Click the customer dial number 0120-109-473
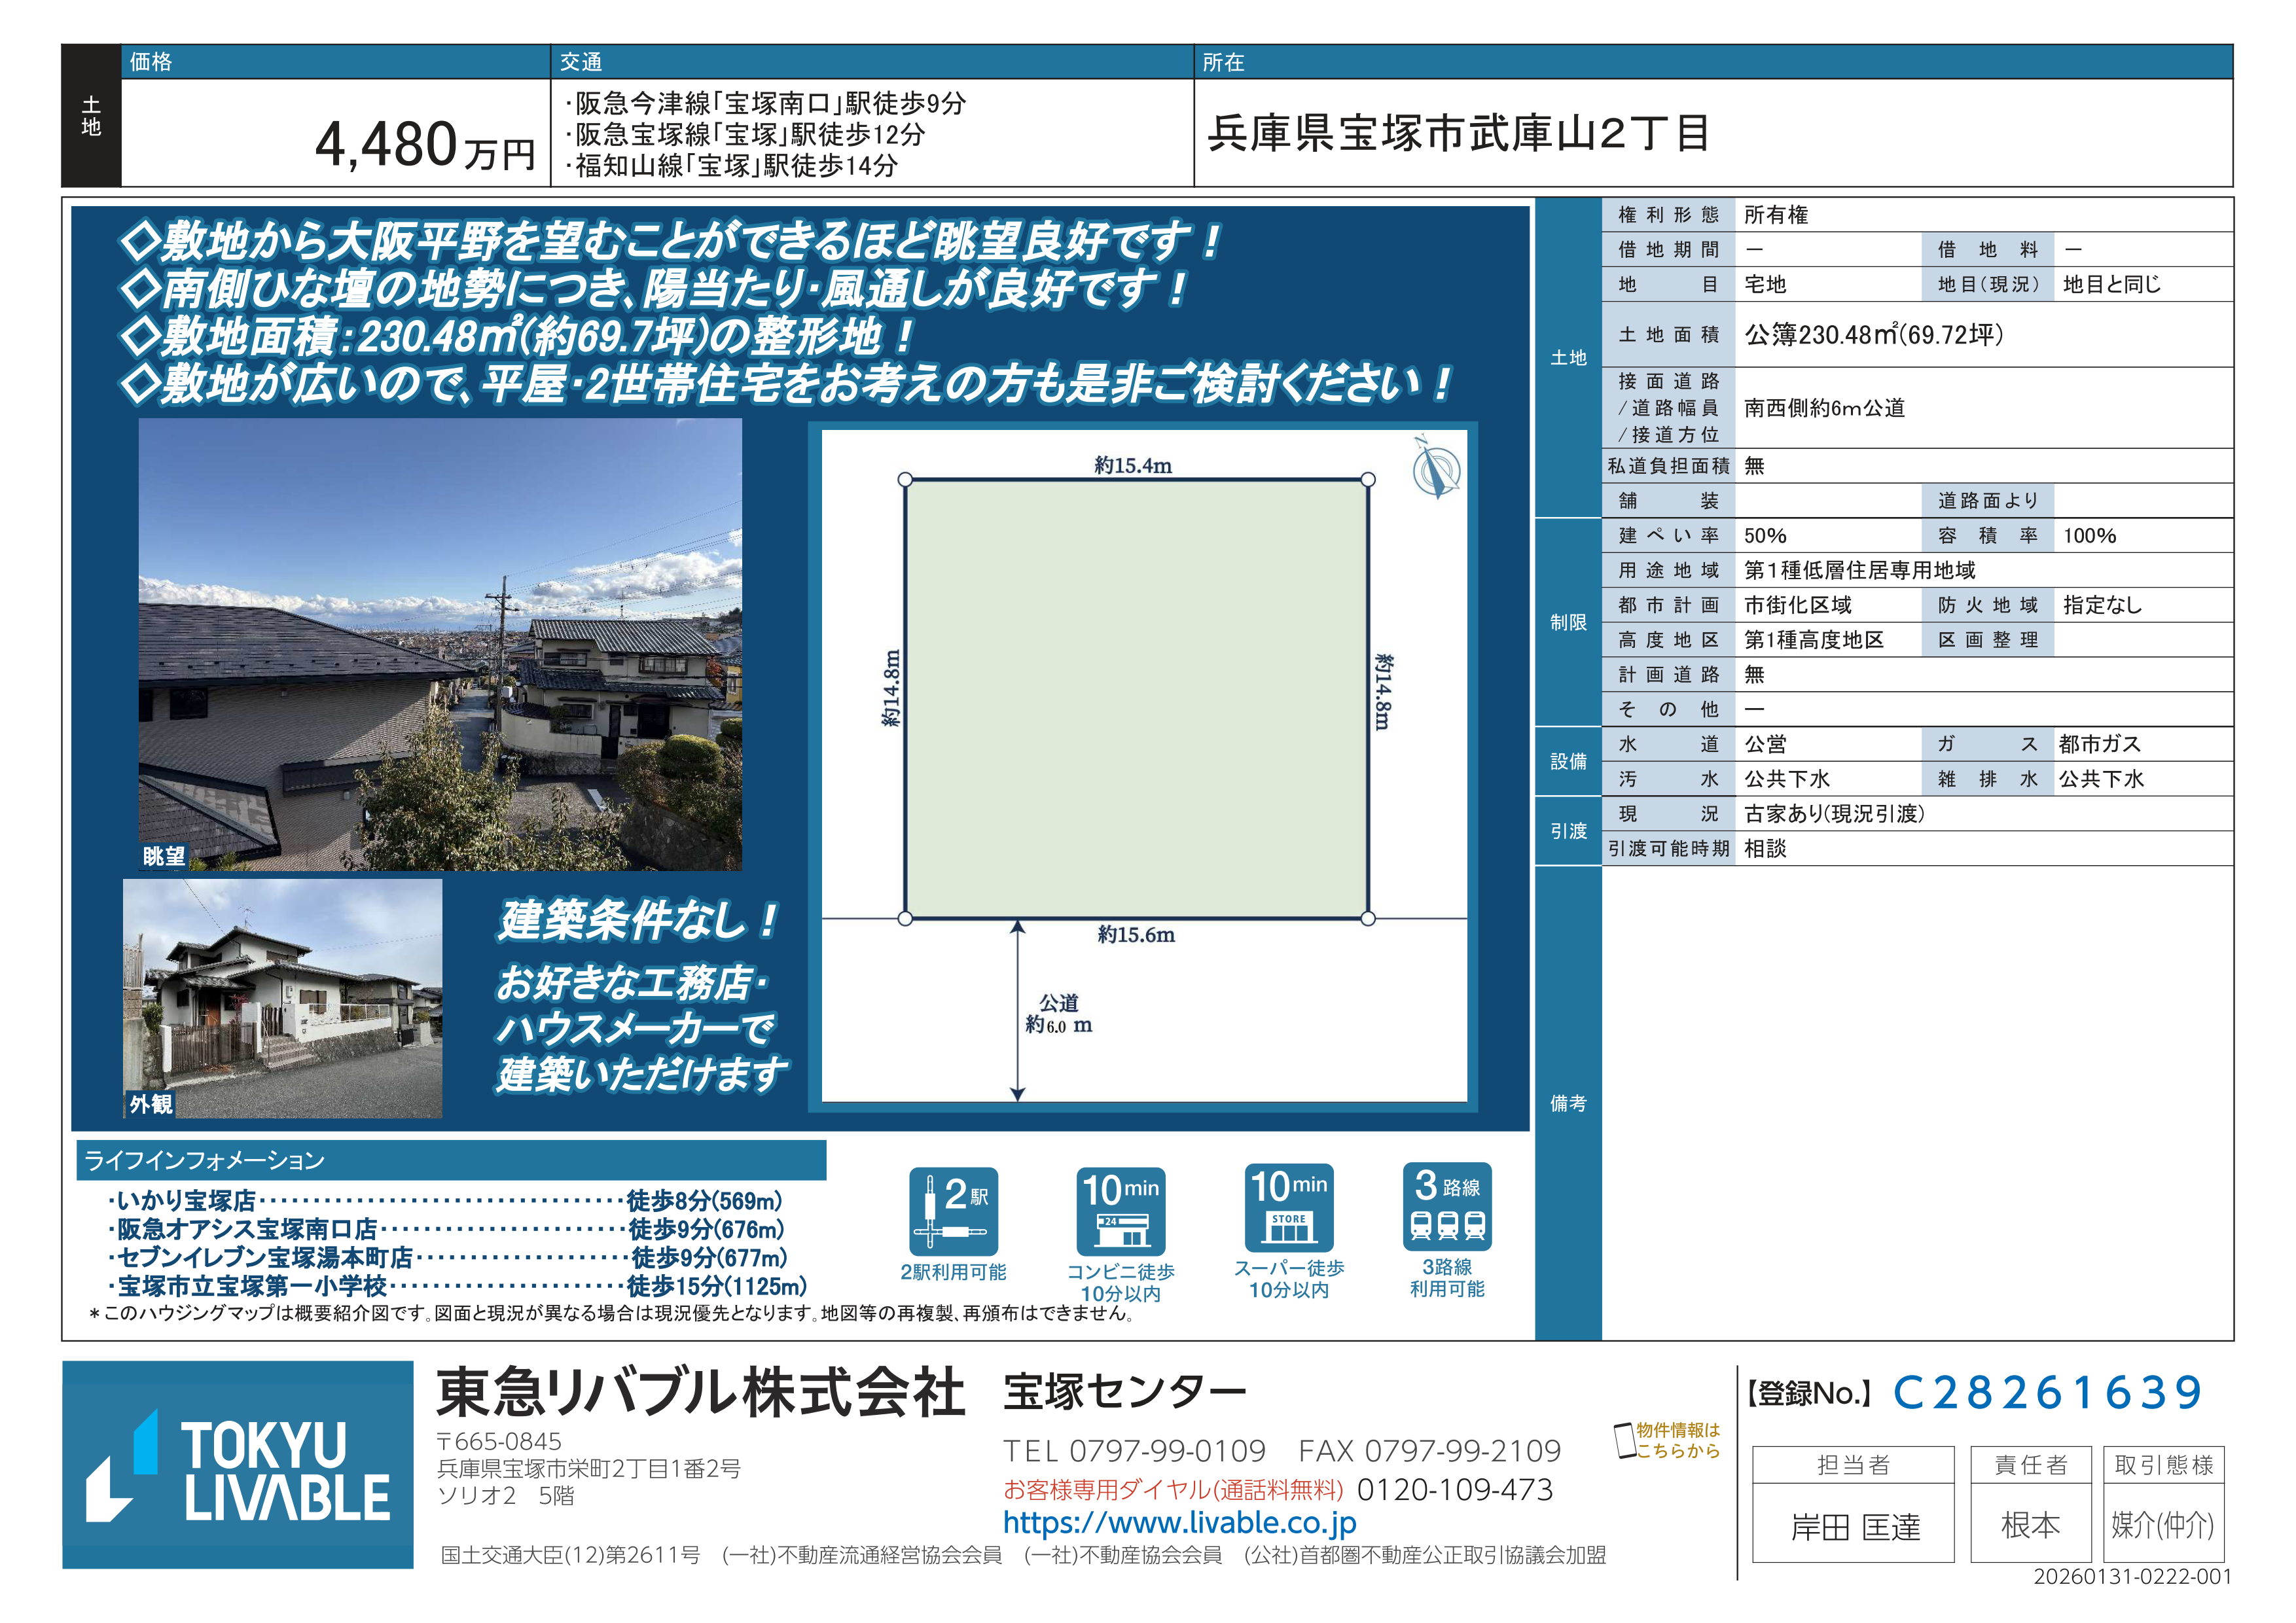Viewport: 2296px width, 1623px height. pyautogui.click(x=1454, y=1489)
